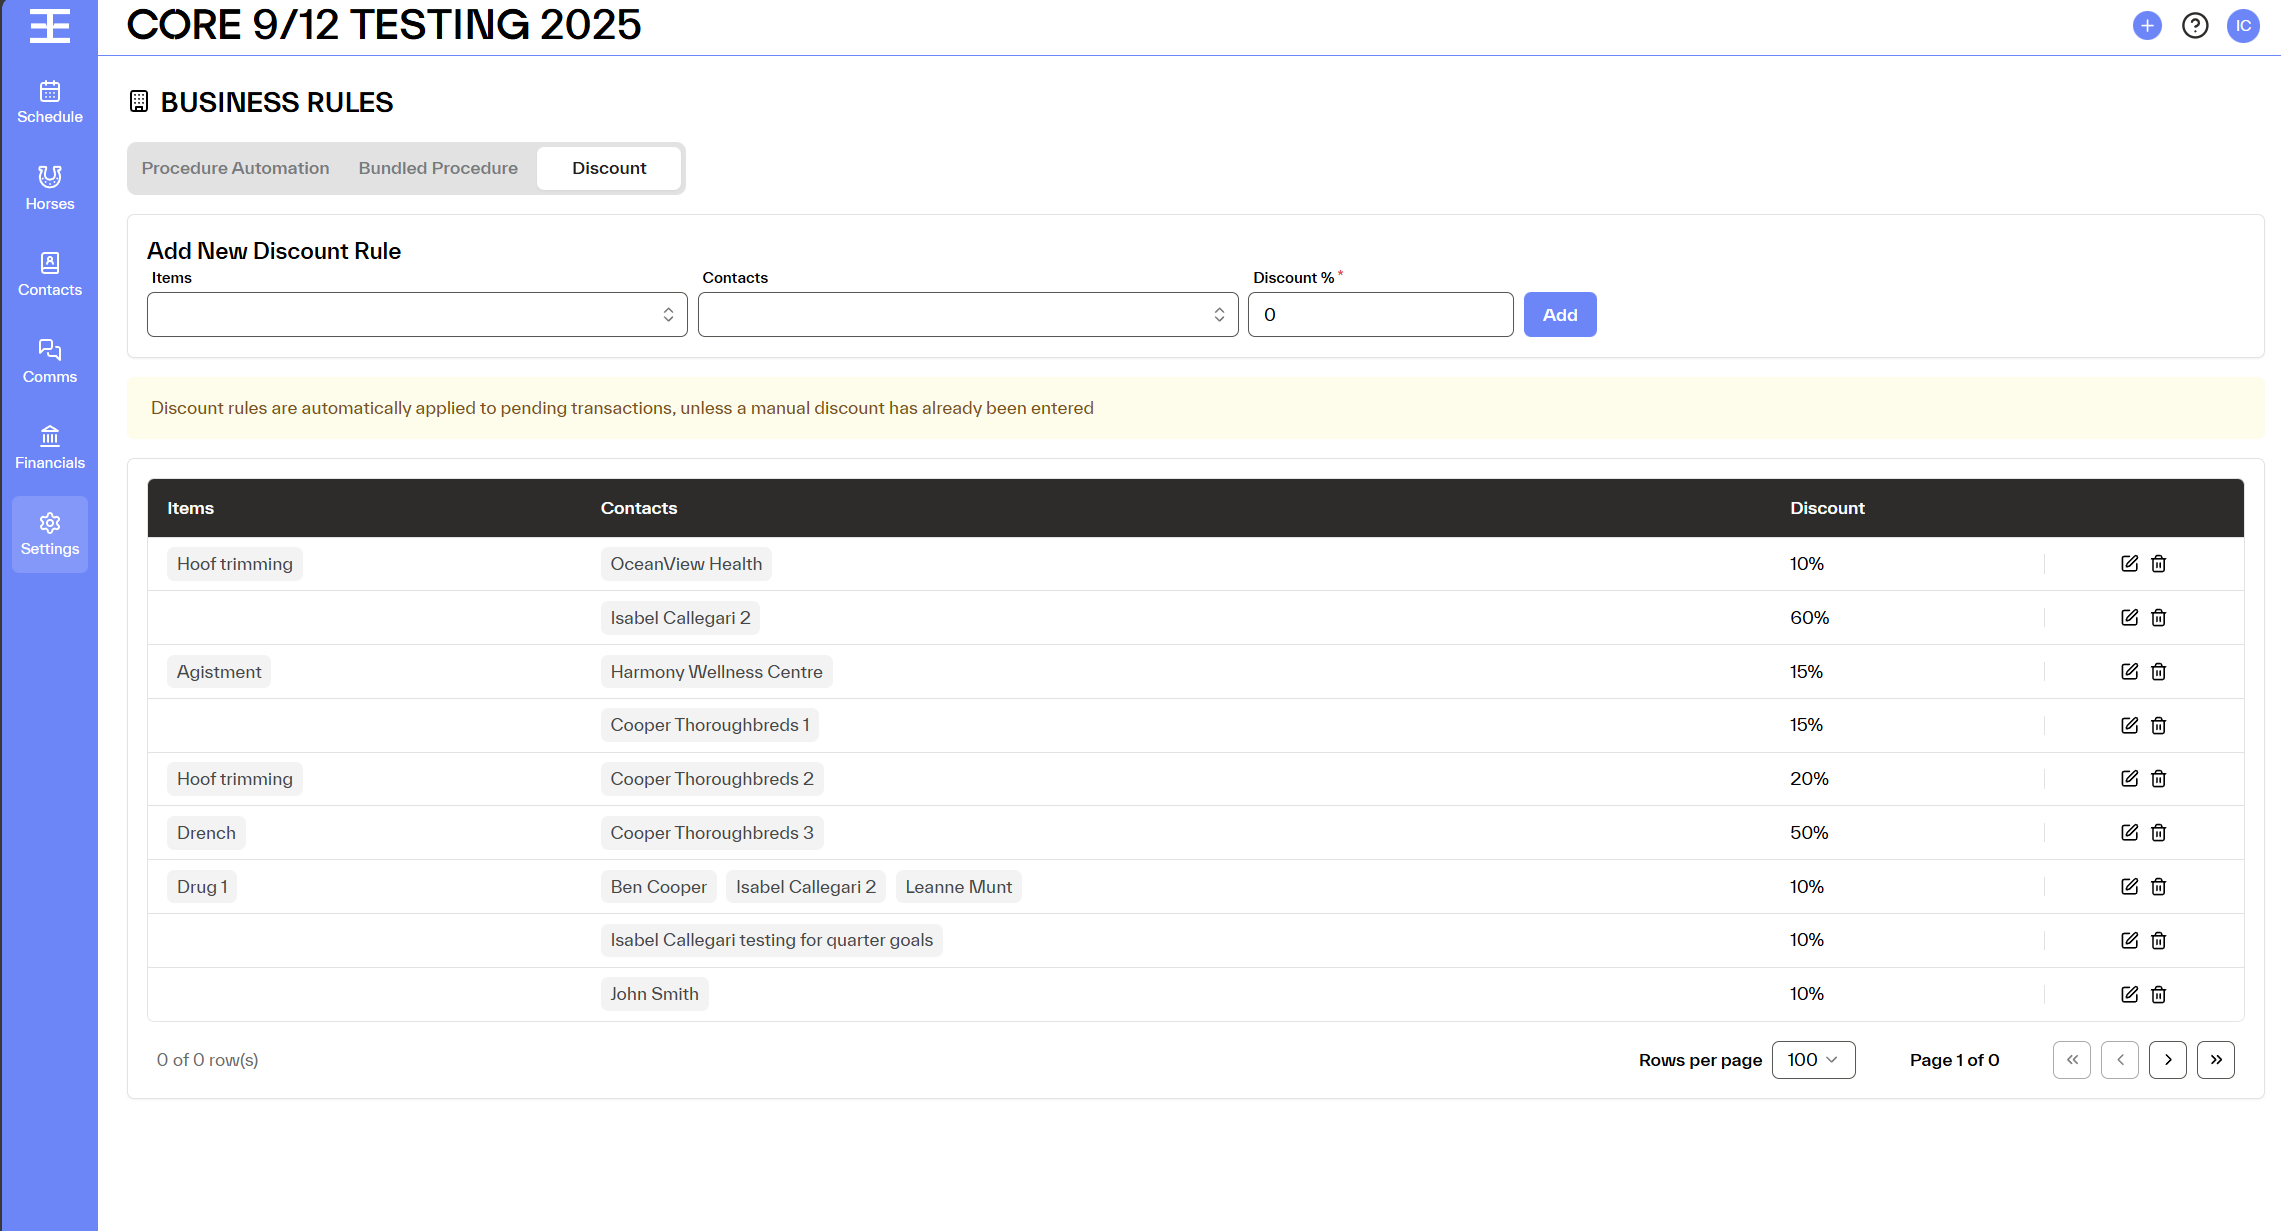This screenshot has width=2281, height=1231.
Task: Open the help question mark icon
Action: [2194, 26]
